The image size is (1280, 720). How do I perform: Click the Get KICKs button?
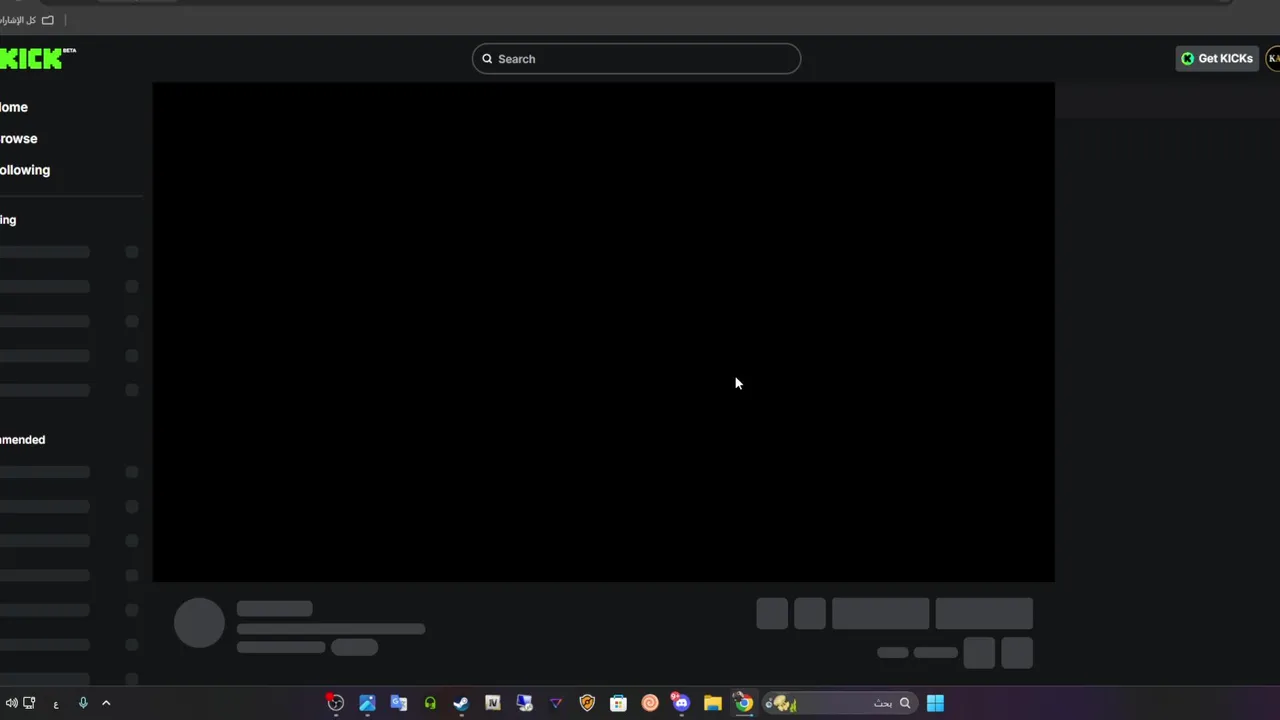tap(1217, 59)
